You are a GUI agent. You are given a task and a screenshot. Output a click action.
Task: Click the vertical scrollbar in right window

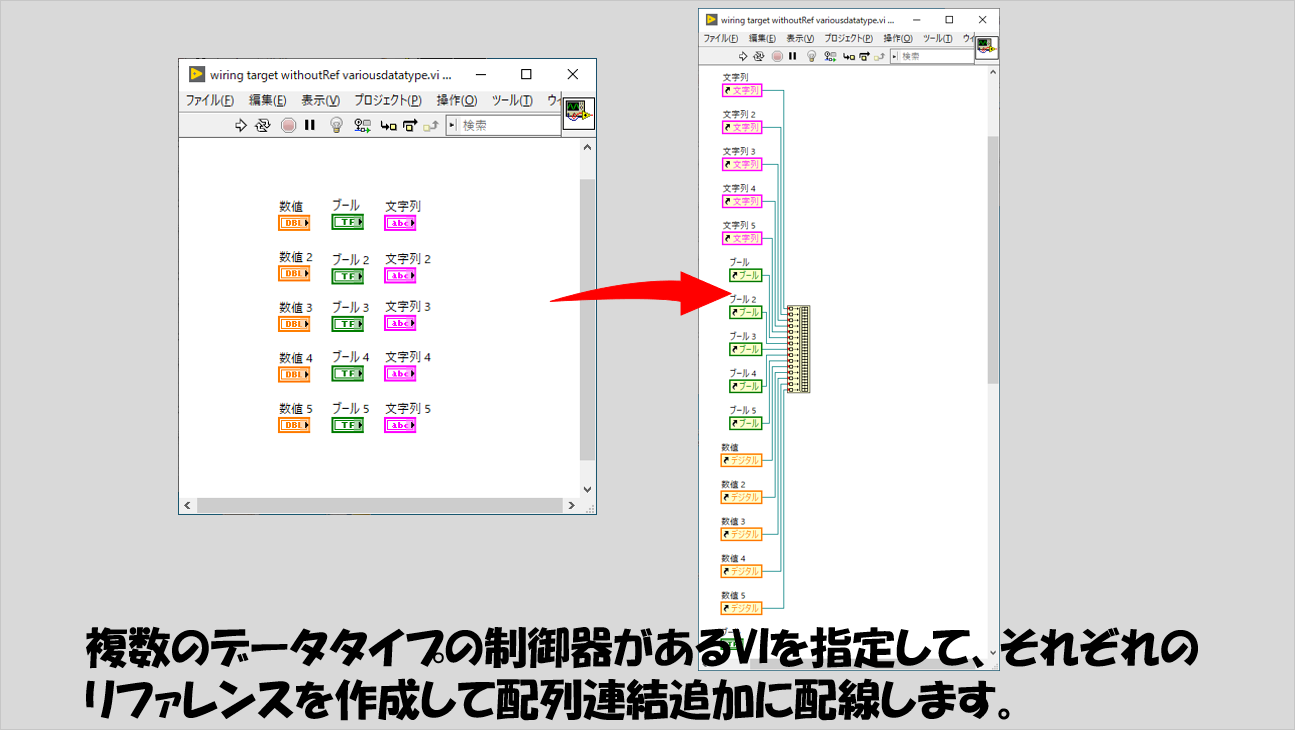(992, 260)
